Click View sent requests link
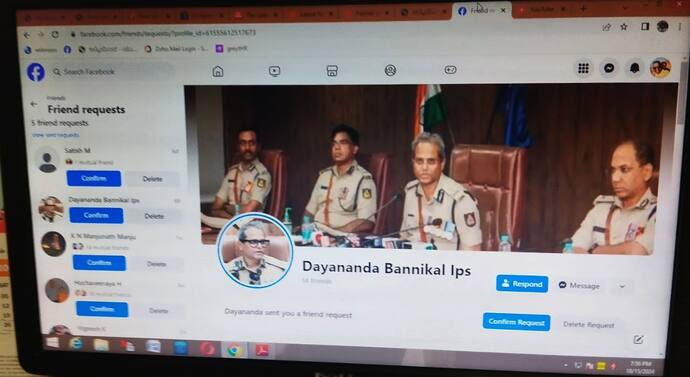 tap(56, 135)
